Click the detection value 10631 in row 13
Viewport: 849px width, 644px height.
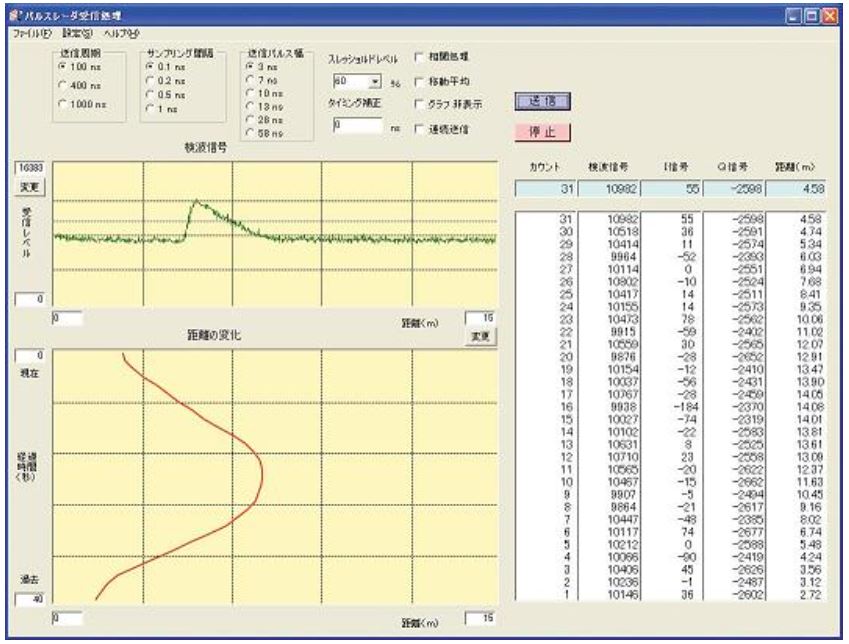click(x=623, y=445)
